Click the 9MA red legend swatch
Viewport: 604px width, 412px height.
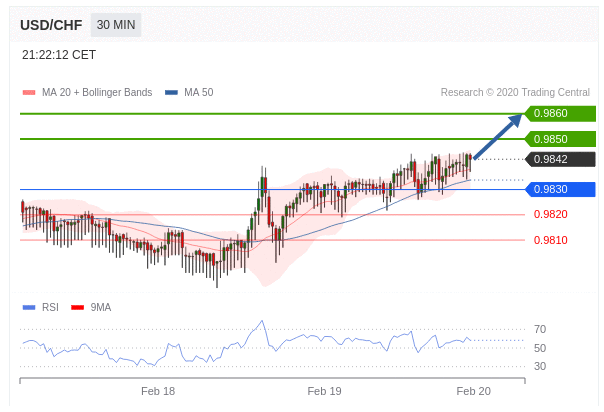tap(78, 307)
